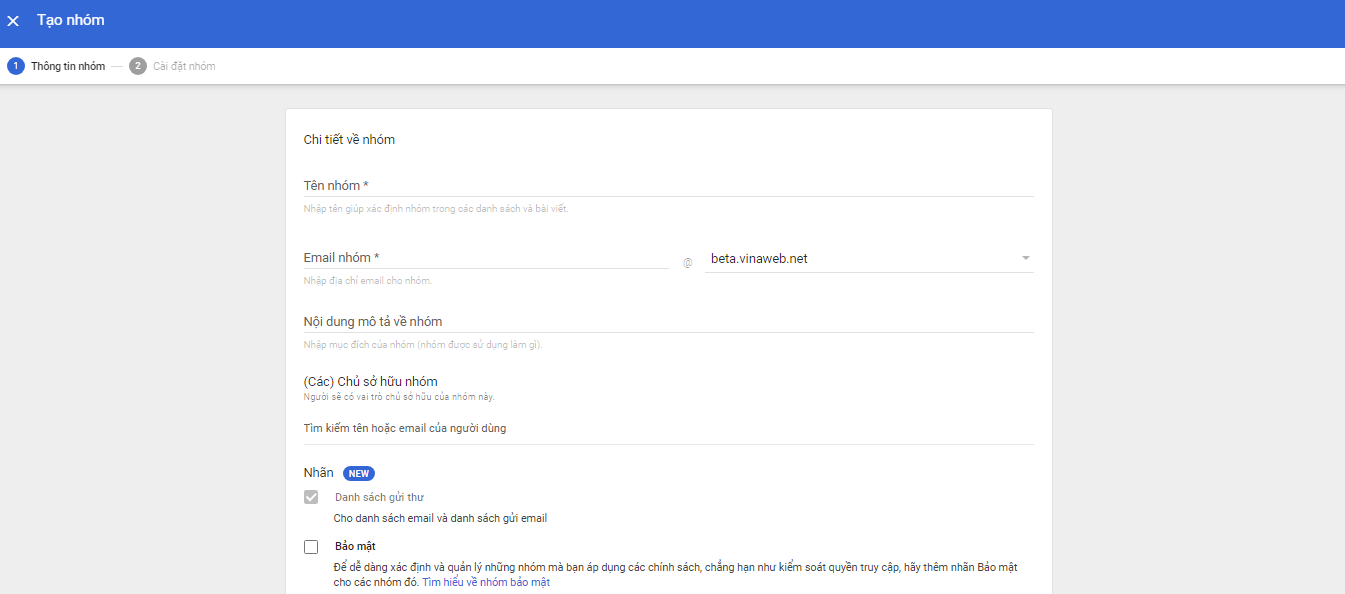Focus the Tên nhóm input field

point(668,186)
